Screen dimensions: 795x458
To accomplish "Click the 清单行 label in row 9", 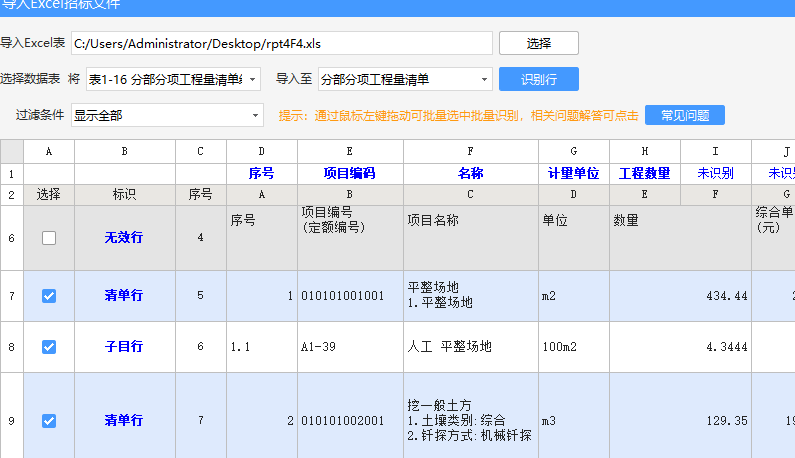I will point(124,420).
